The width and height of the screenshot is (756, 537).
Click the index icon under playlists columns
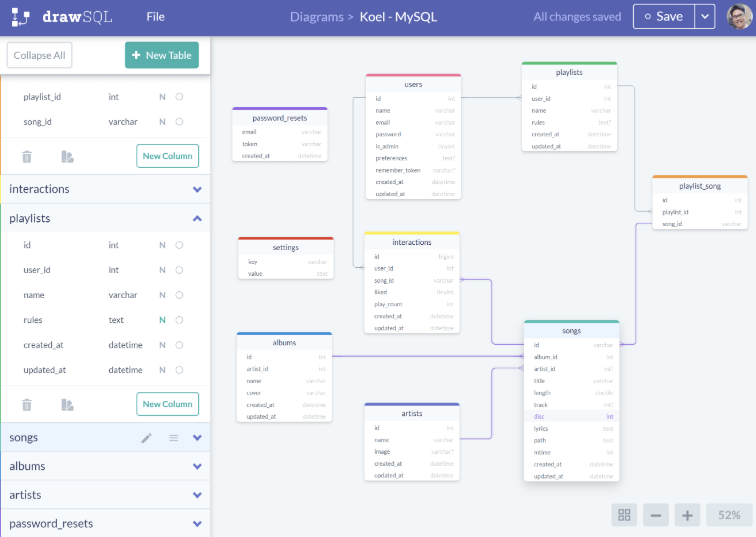[68, 405]
